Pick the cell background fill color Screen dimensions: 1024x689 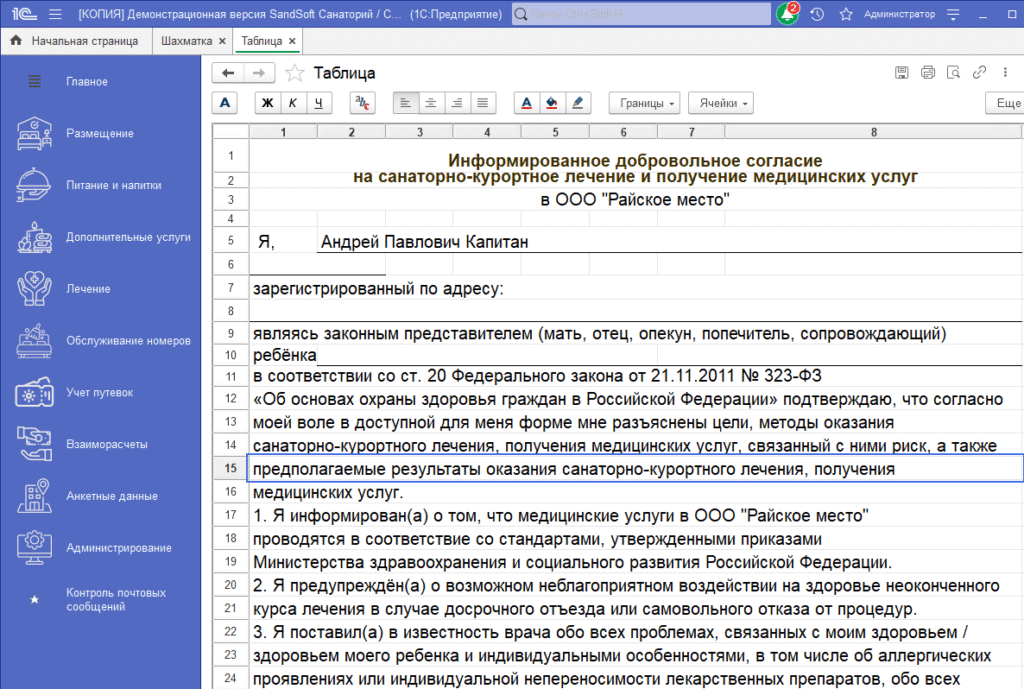click(552, 103)
